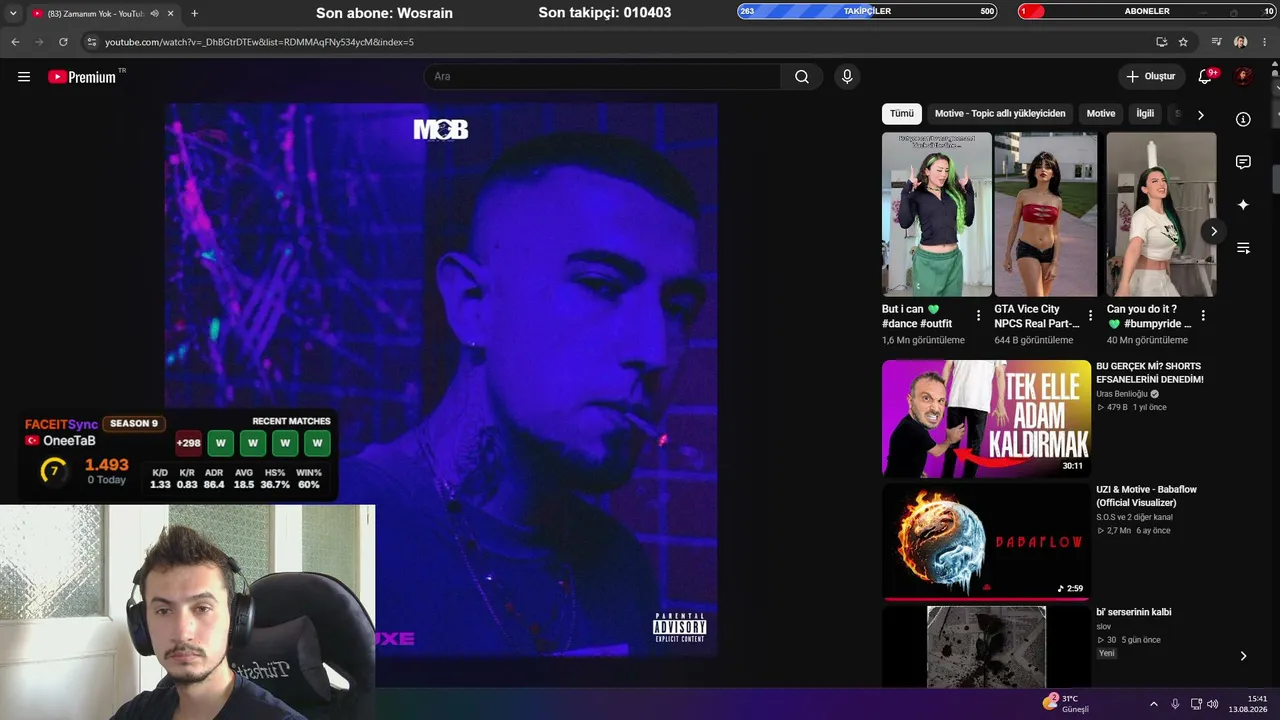
Task: Show hidden system tray icons
Action: pyautogui.click(x=1154, y=704)
